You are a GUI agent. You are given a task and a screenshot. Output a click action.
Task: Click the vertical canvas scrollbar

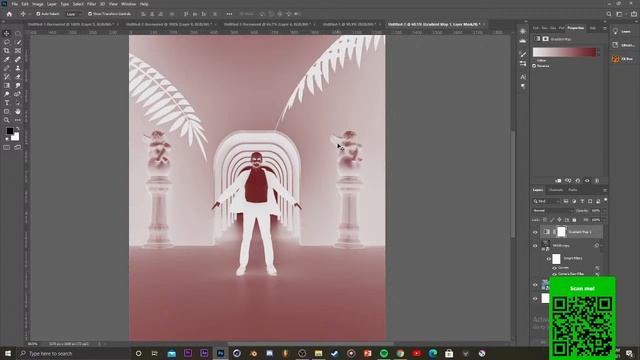513,184
